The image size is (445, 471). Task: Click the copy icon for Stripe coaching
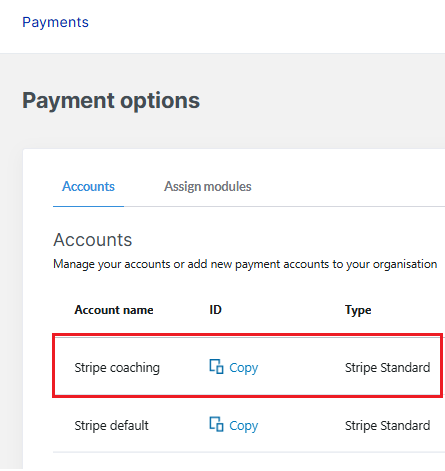pyautogui.click(x=216, y=366)
